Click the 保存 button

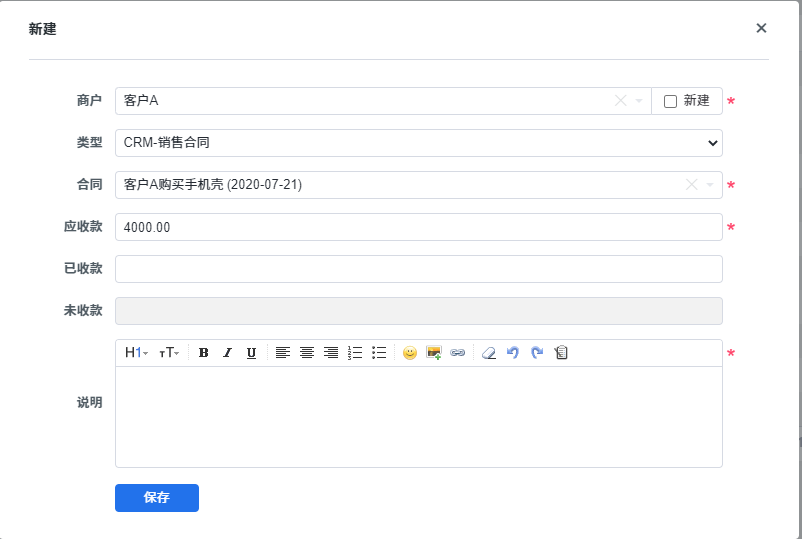coord(157,498)
